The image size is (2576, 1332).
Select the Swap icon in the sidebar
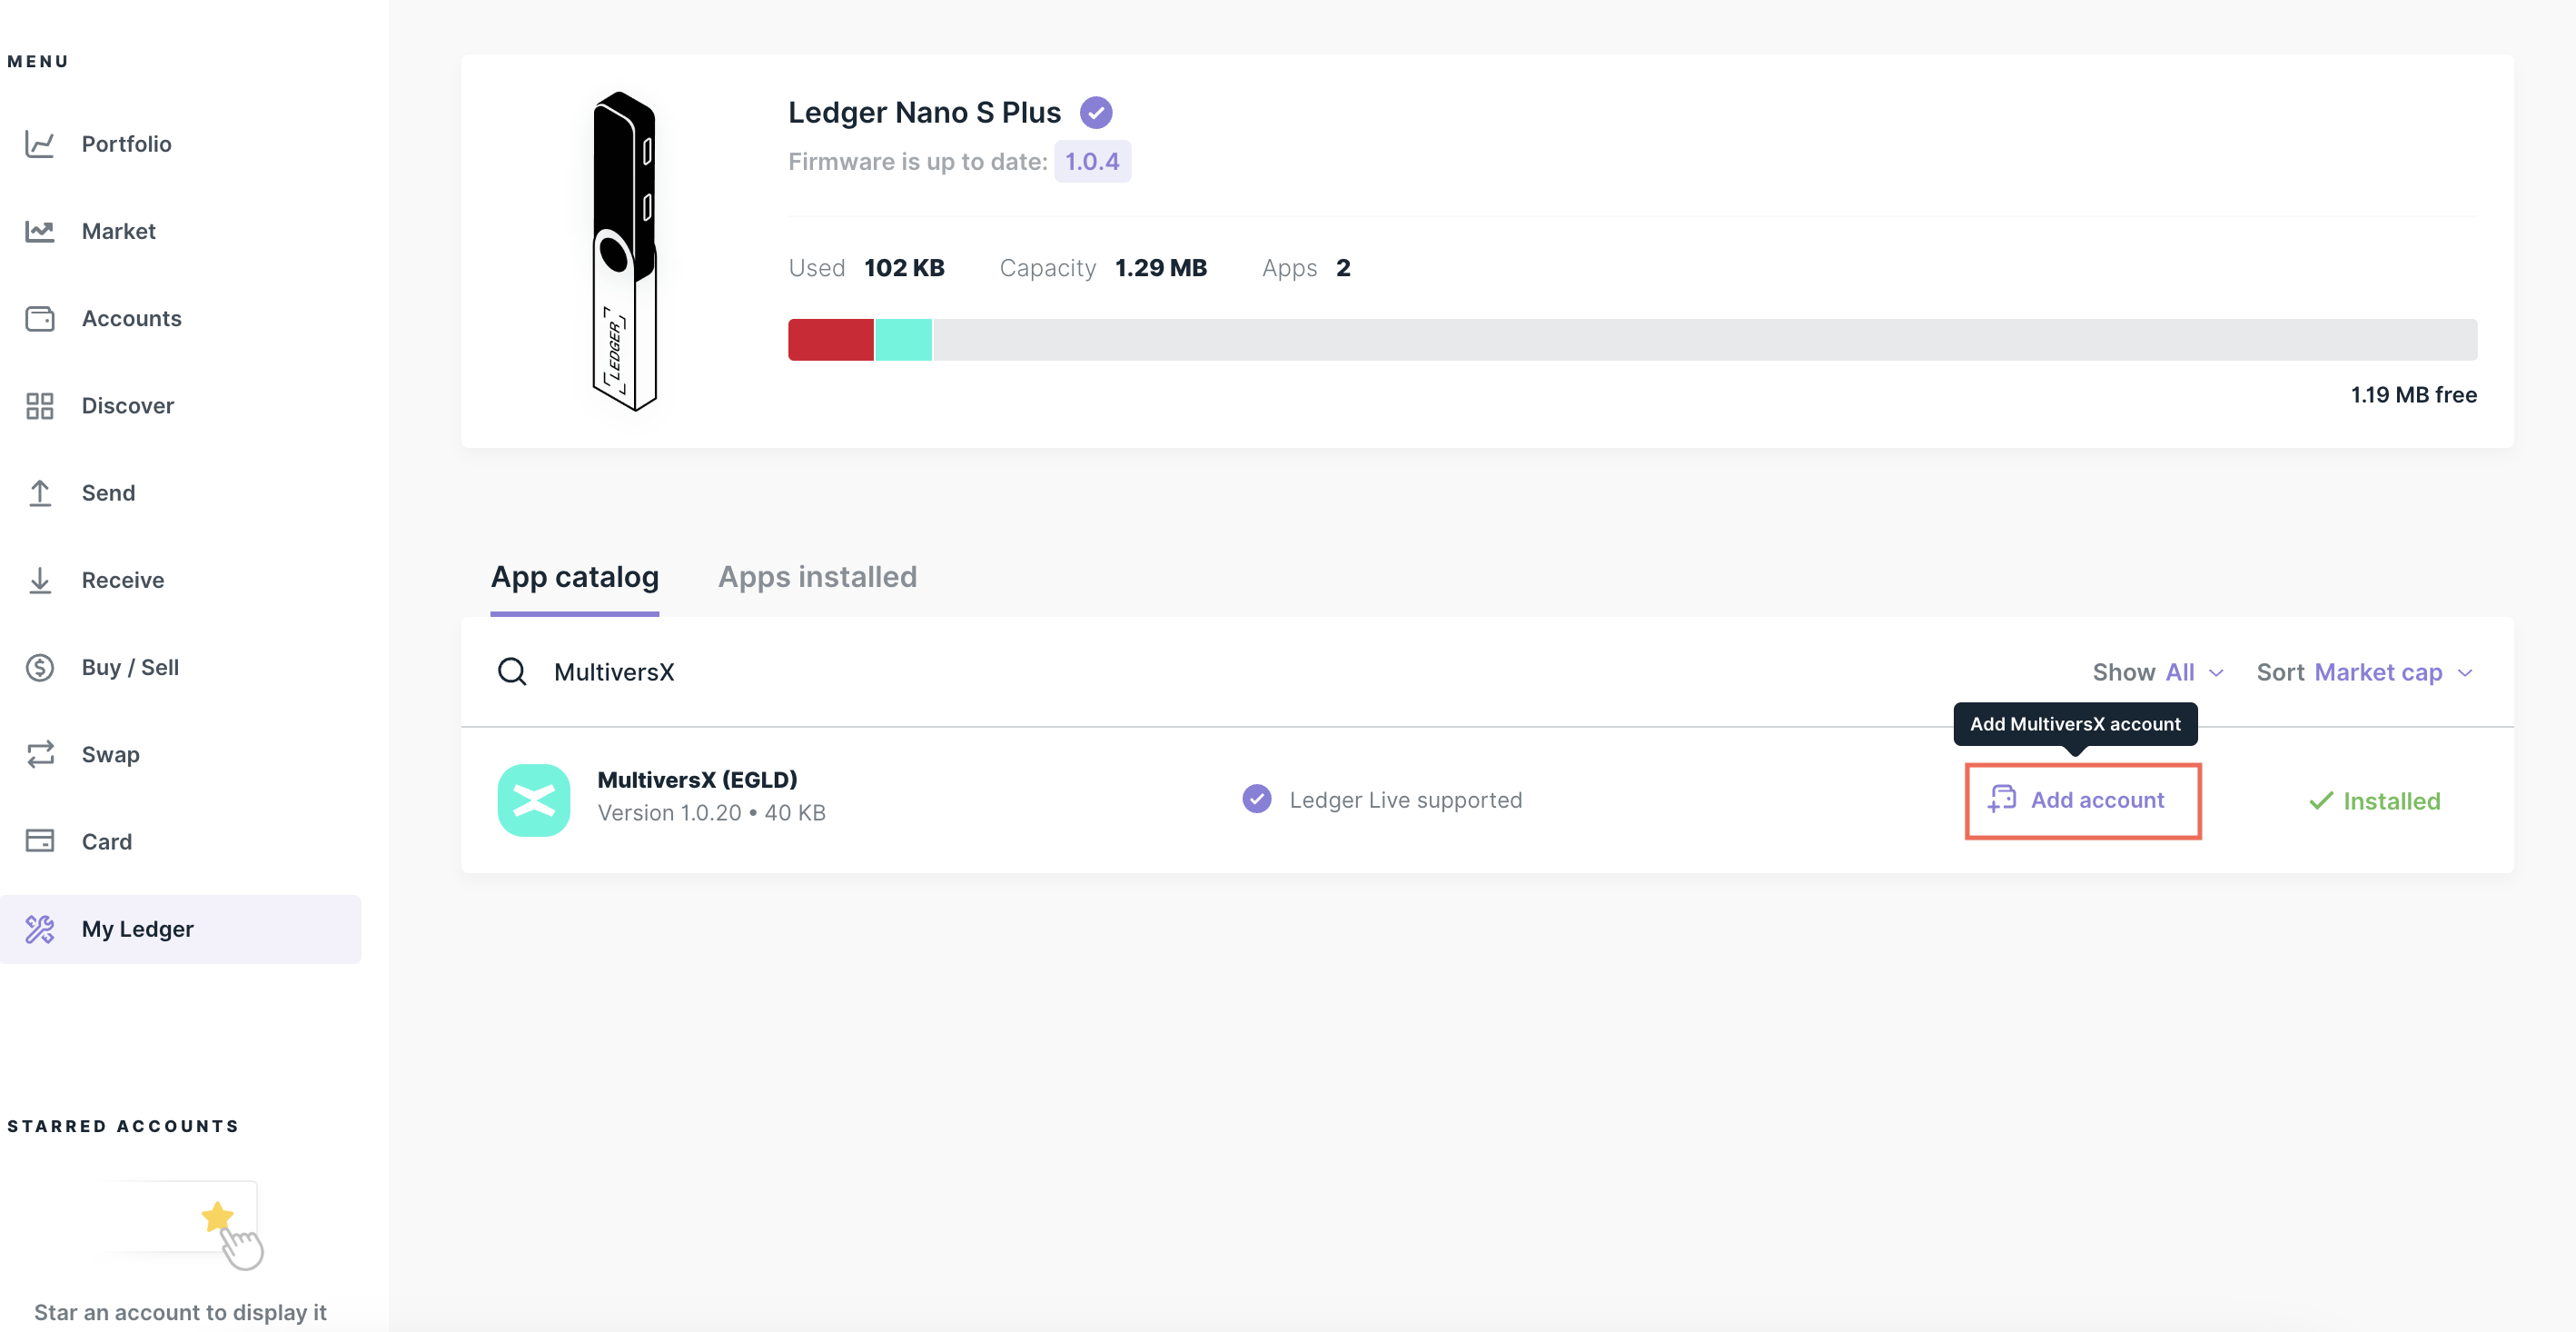[40, 754]
